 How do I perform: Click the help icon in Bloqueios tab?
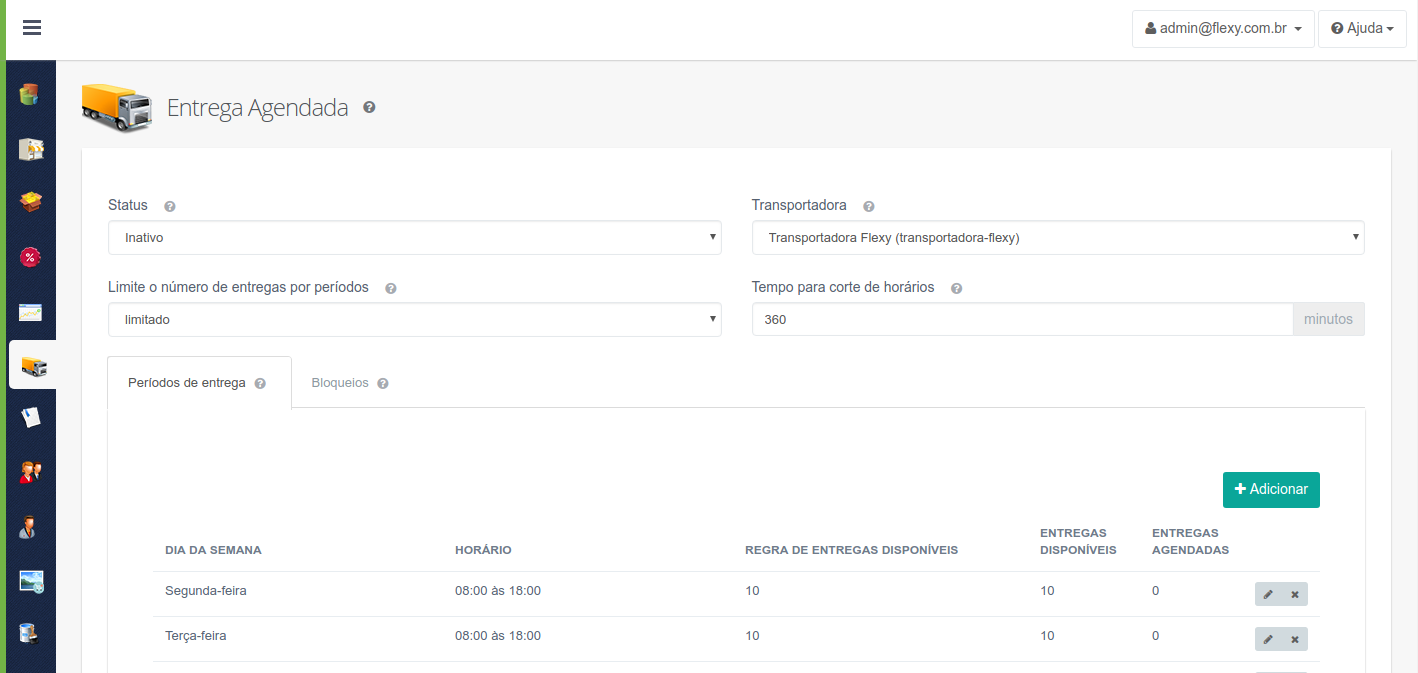point(383,383)
